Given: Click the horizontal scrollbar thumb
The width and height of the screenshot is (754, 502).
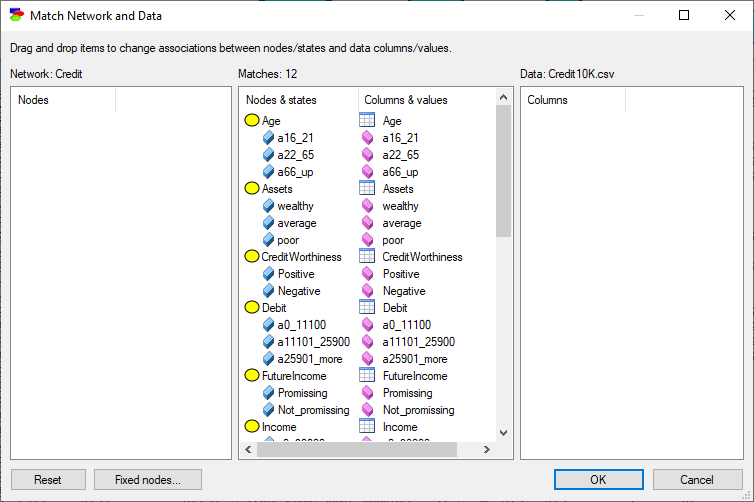Looking at the screenshot, I should tap(357, 450).
